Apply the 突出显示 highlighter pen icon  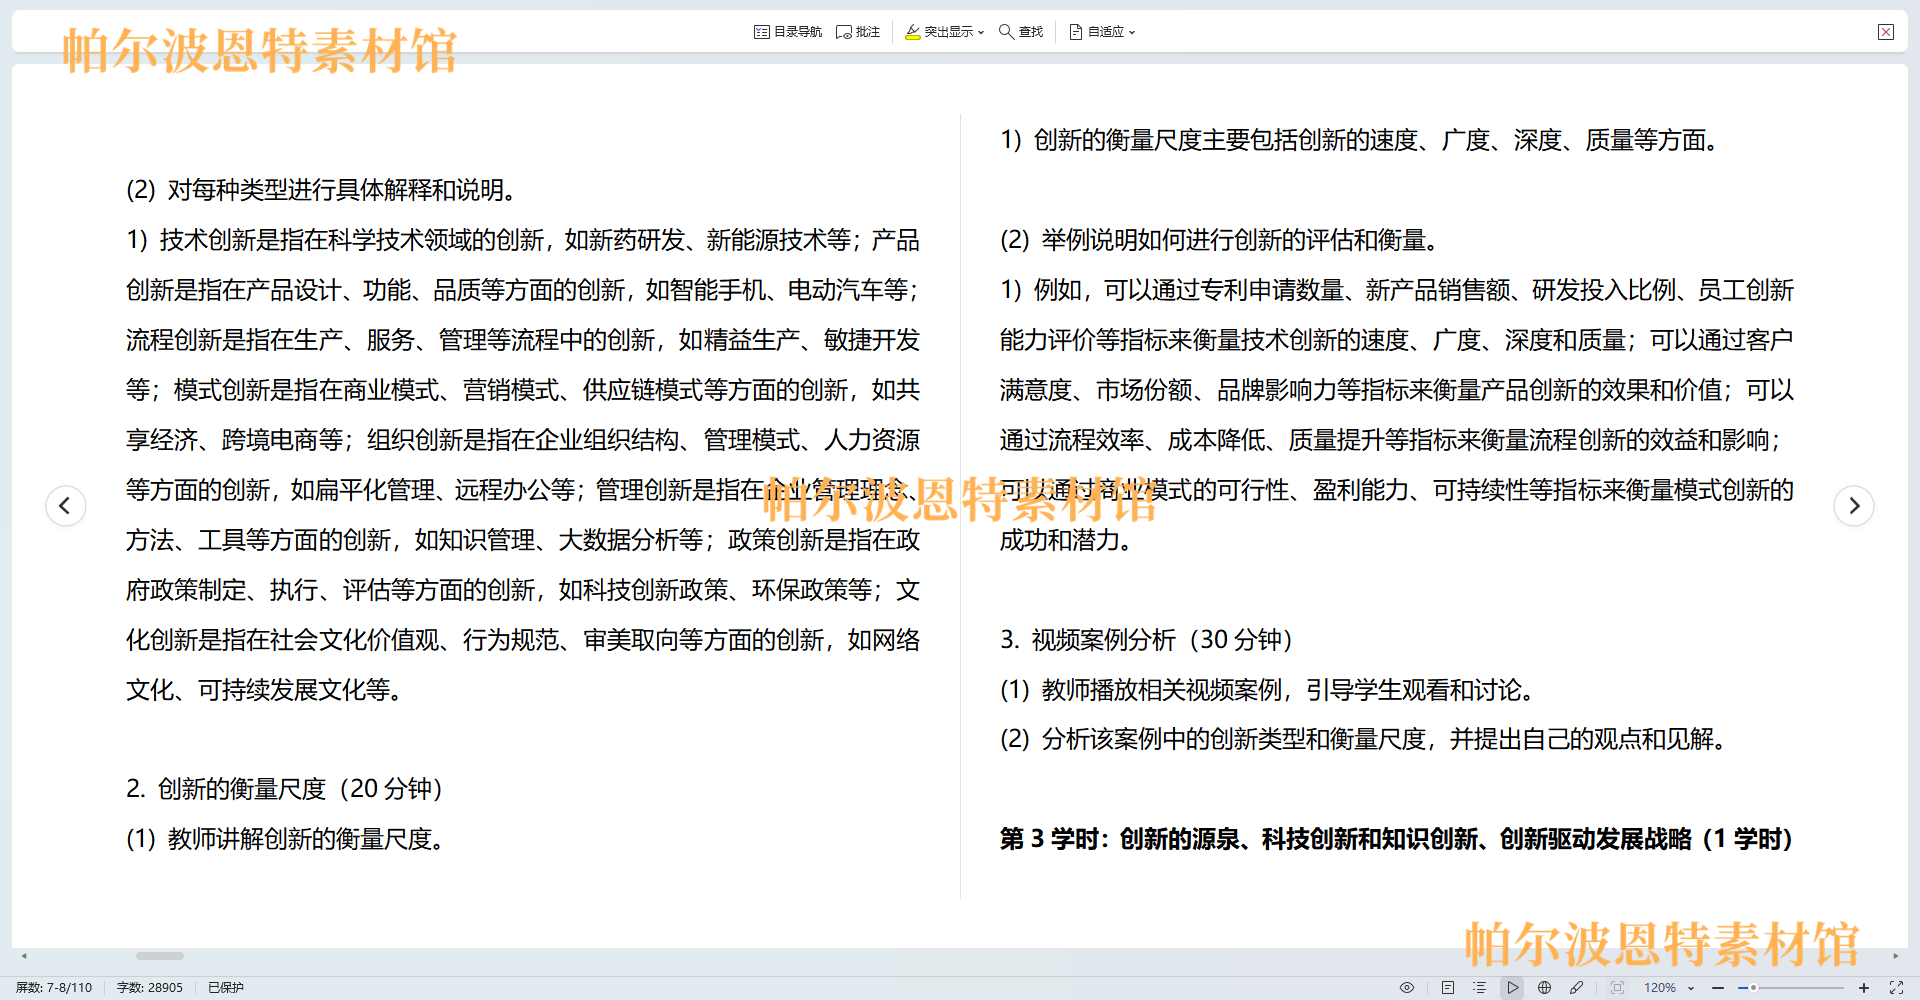[912, 32]
